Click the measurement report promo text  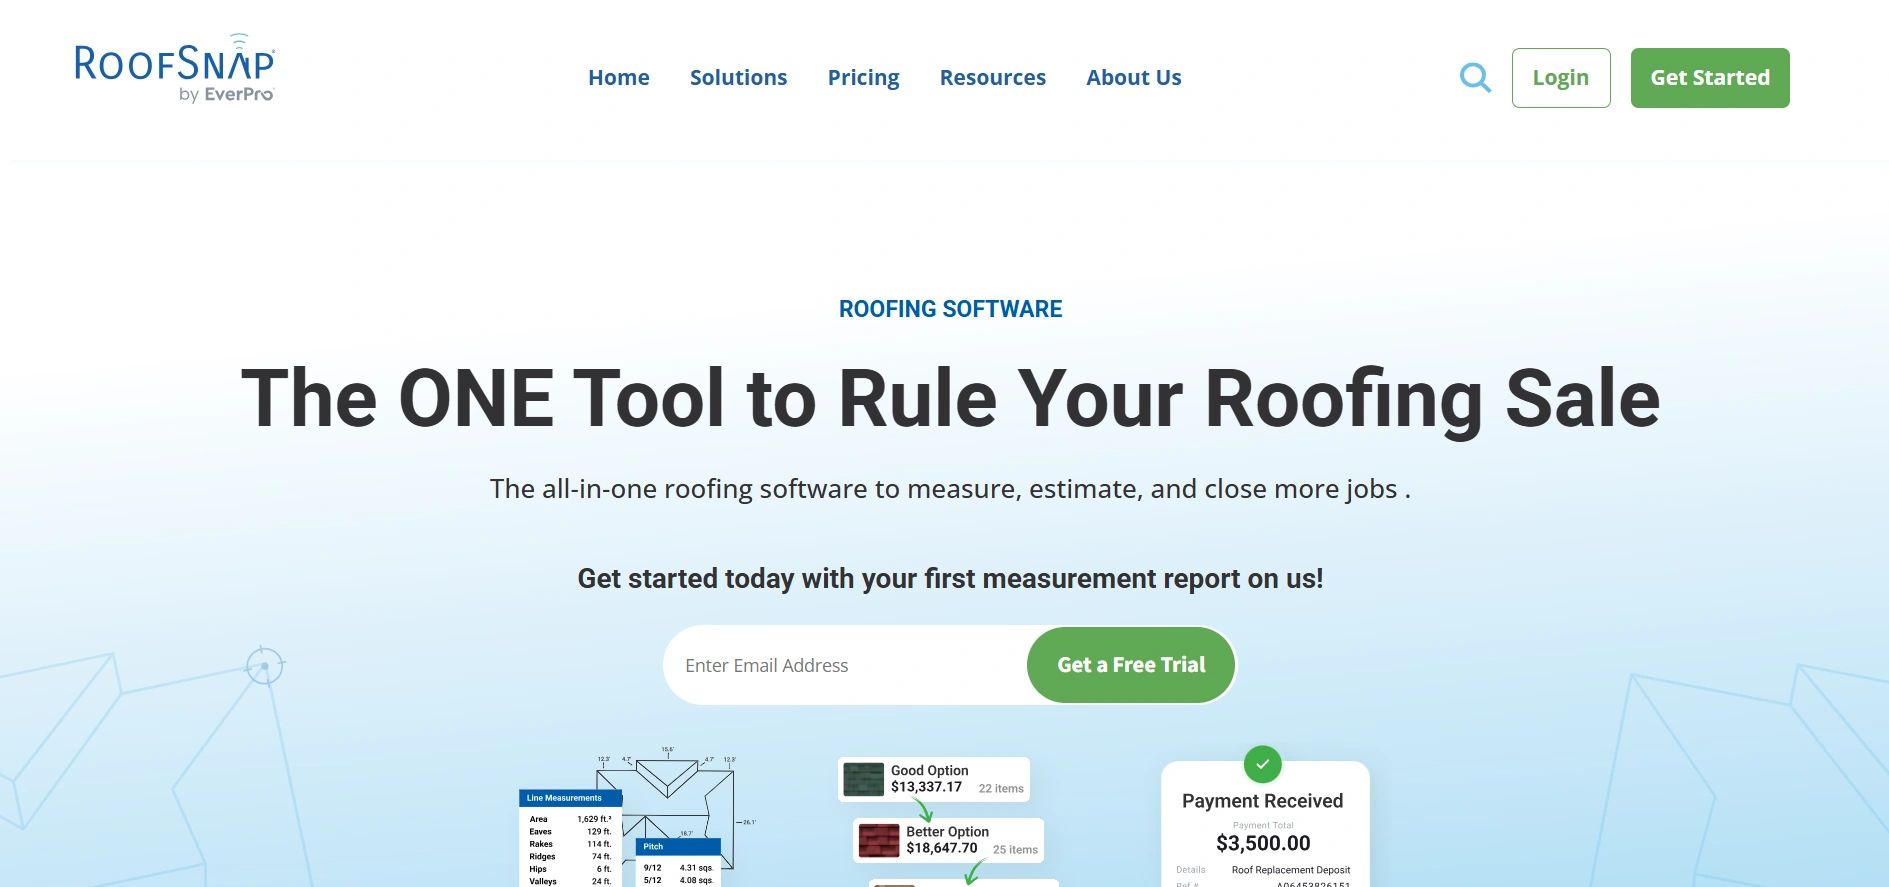pyautogui.click(x=950, y=579)
